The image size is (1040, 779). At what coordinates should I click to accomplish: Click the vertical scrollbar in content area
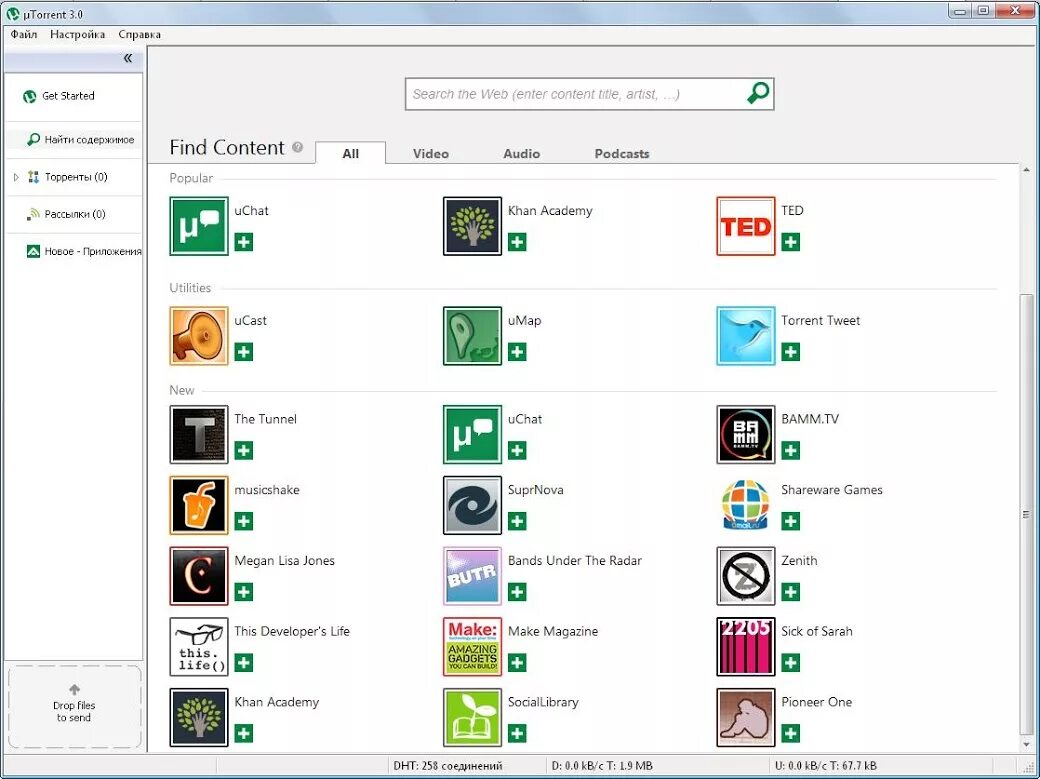[x=1026, y=514]
